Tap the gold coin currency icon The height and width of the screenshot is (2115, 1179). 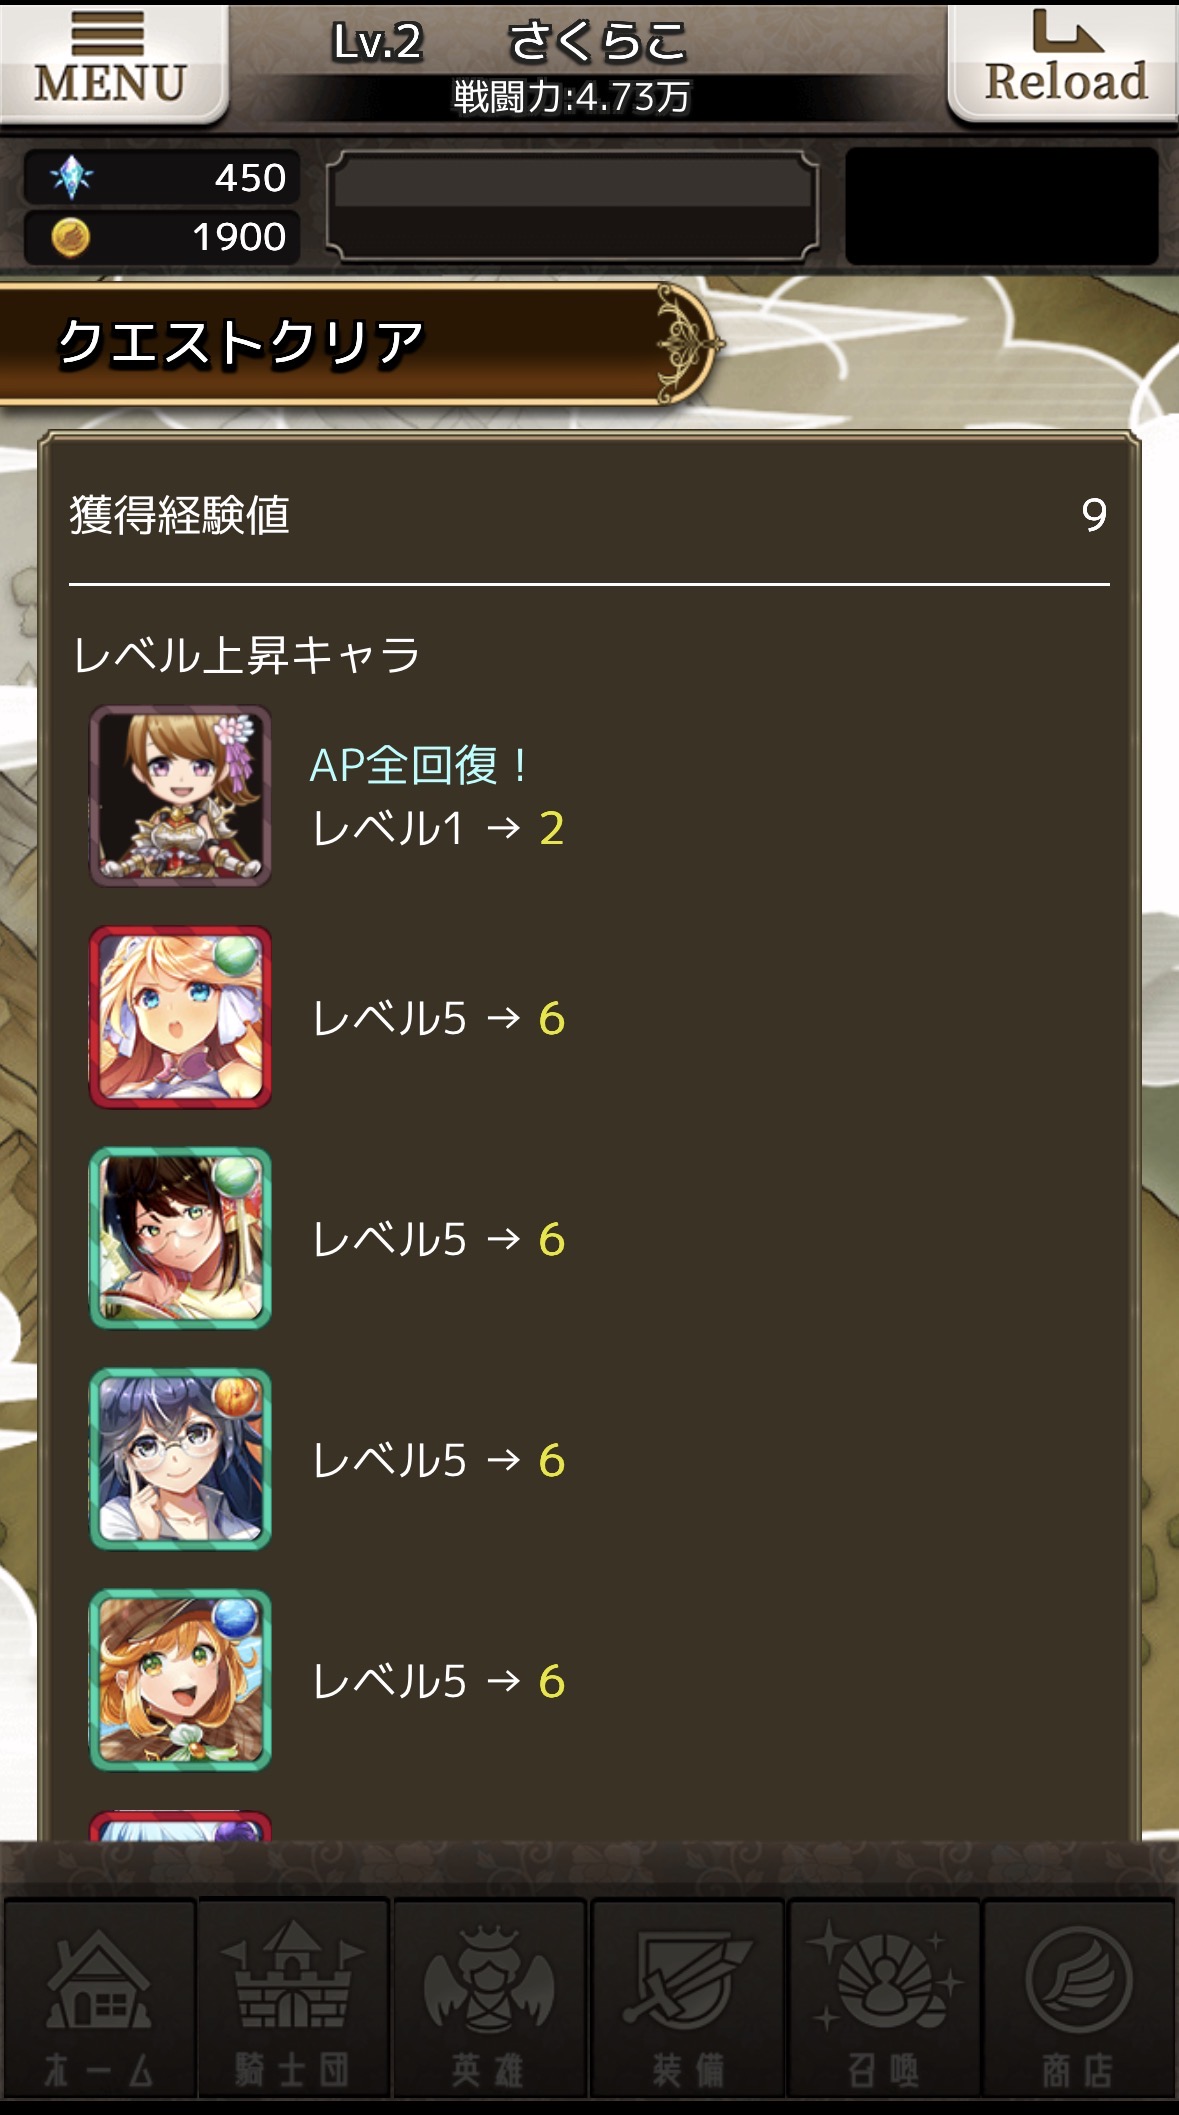70,237
